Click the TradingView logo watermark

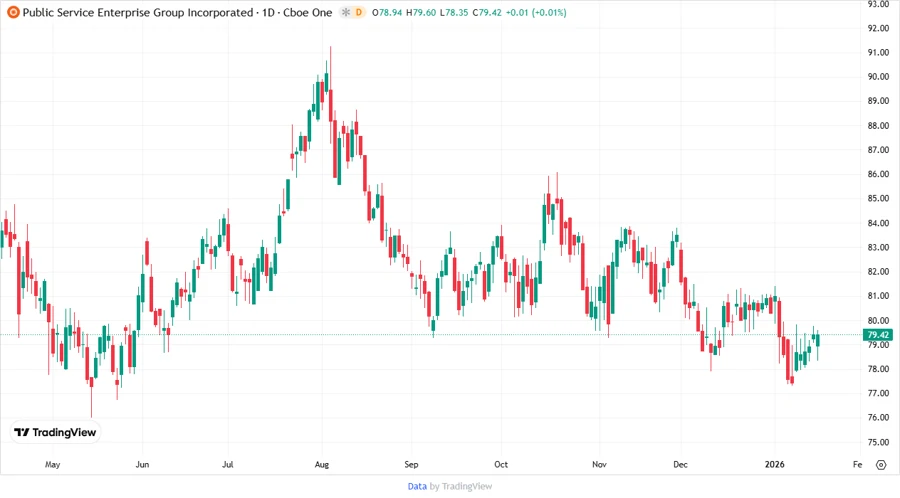pos(56,432)
